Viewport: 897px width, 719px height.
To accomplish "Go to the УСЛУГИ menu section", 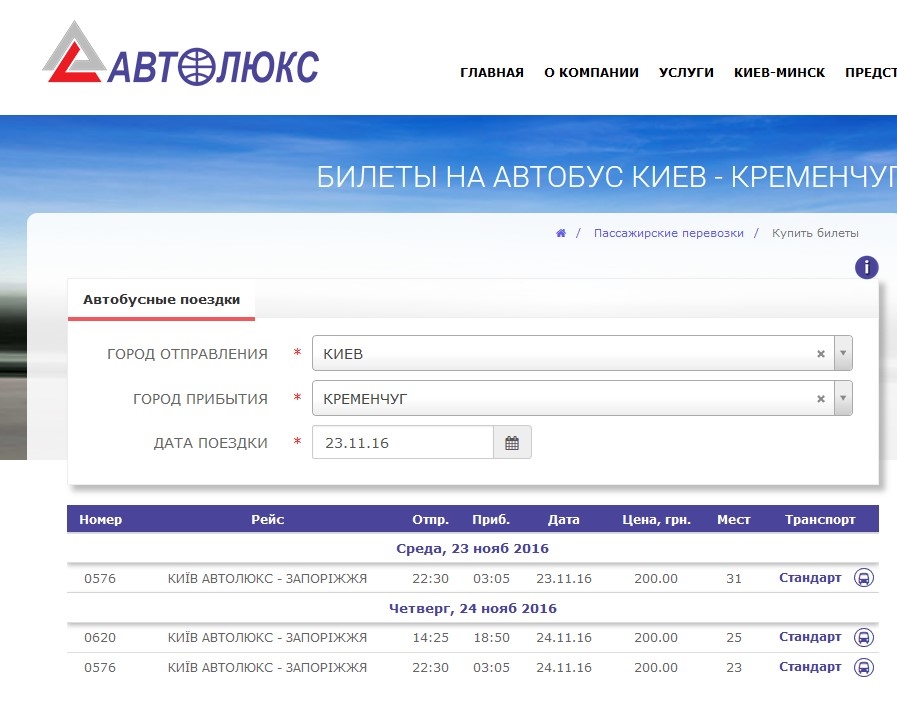I will [x=686, y=73].
